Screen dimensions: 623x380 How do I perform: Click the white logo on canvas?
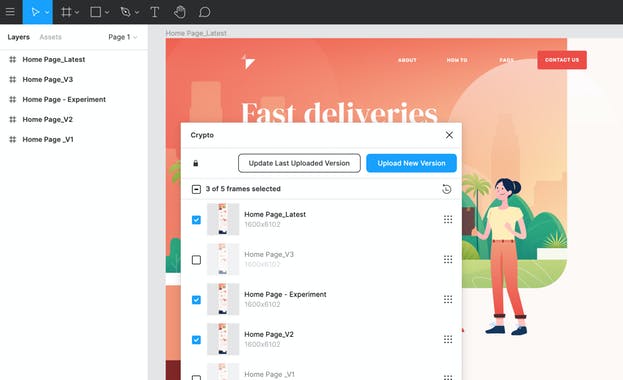point(248,62)
